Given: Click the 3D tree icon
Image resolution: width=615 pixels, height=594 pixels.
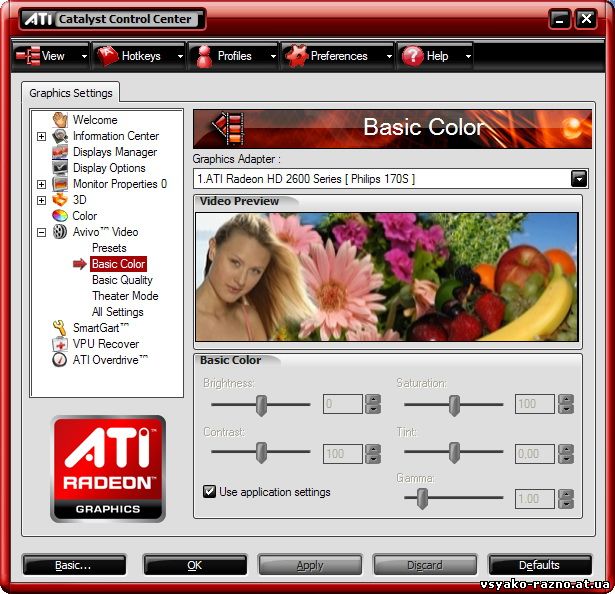Looking at the screenshot, I should (60, 200).
